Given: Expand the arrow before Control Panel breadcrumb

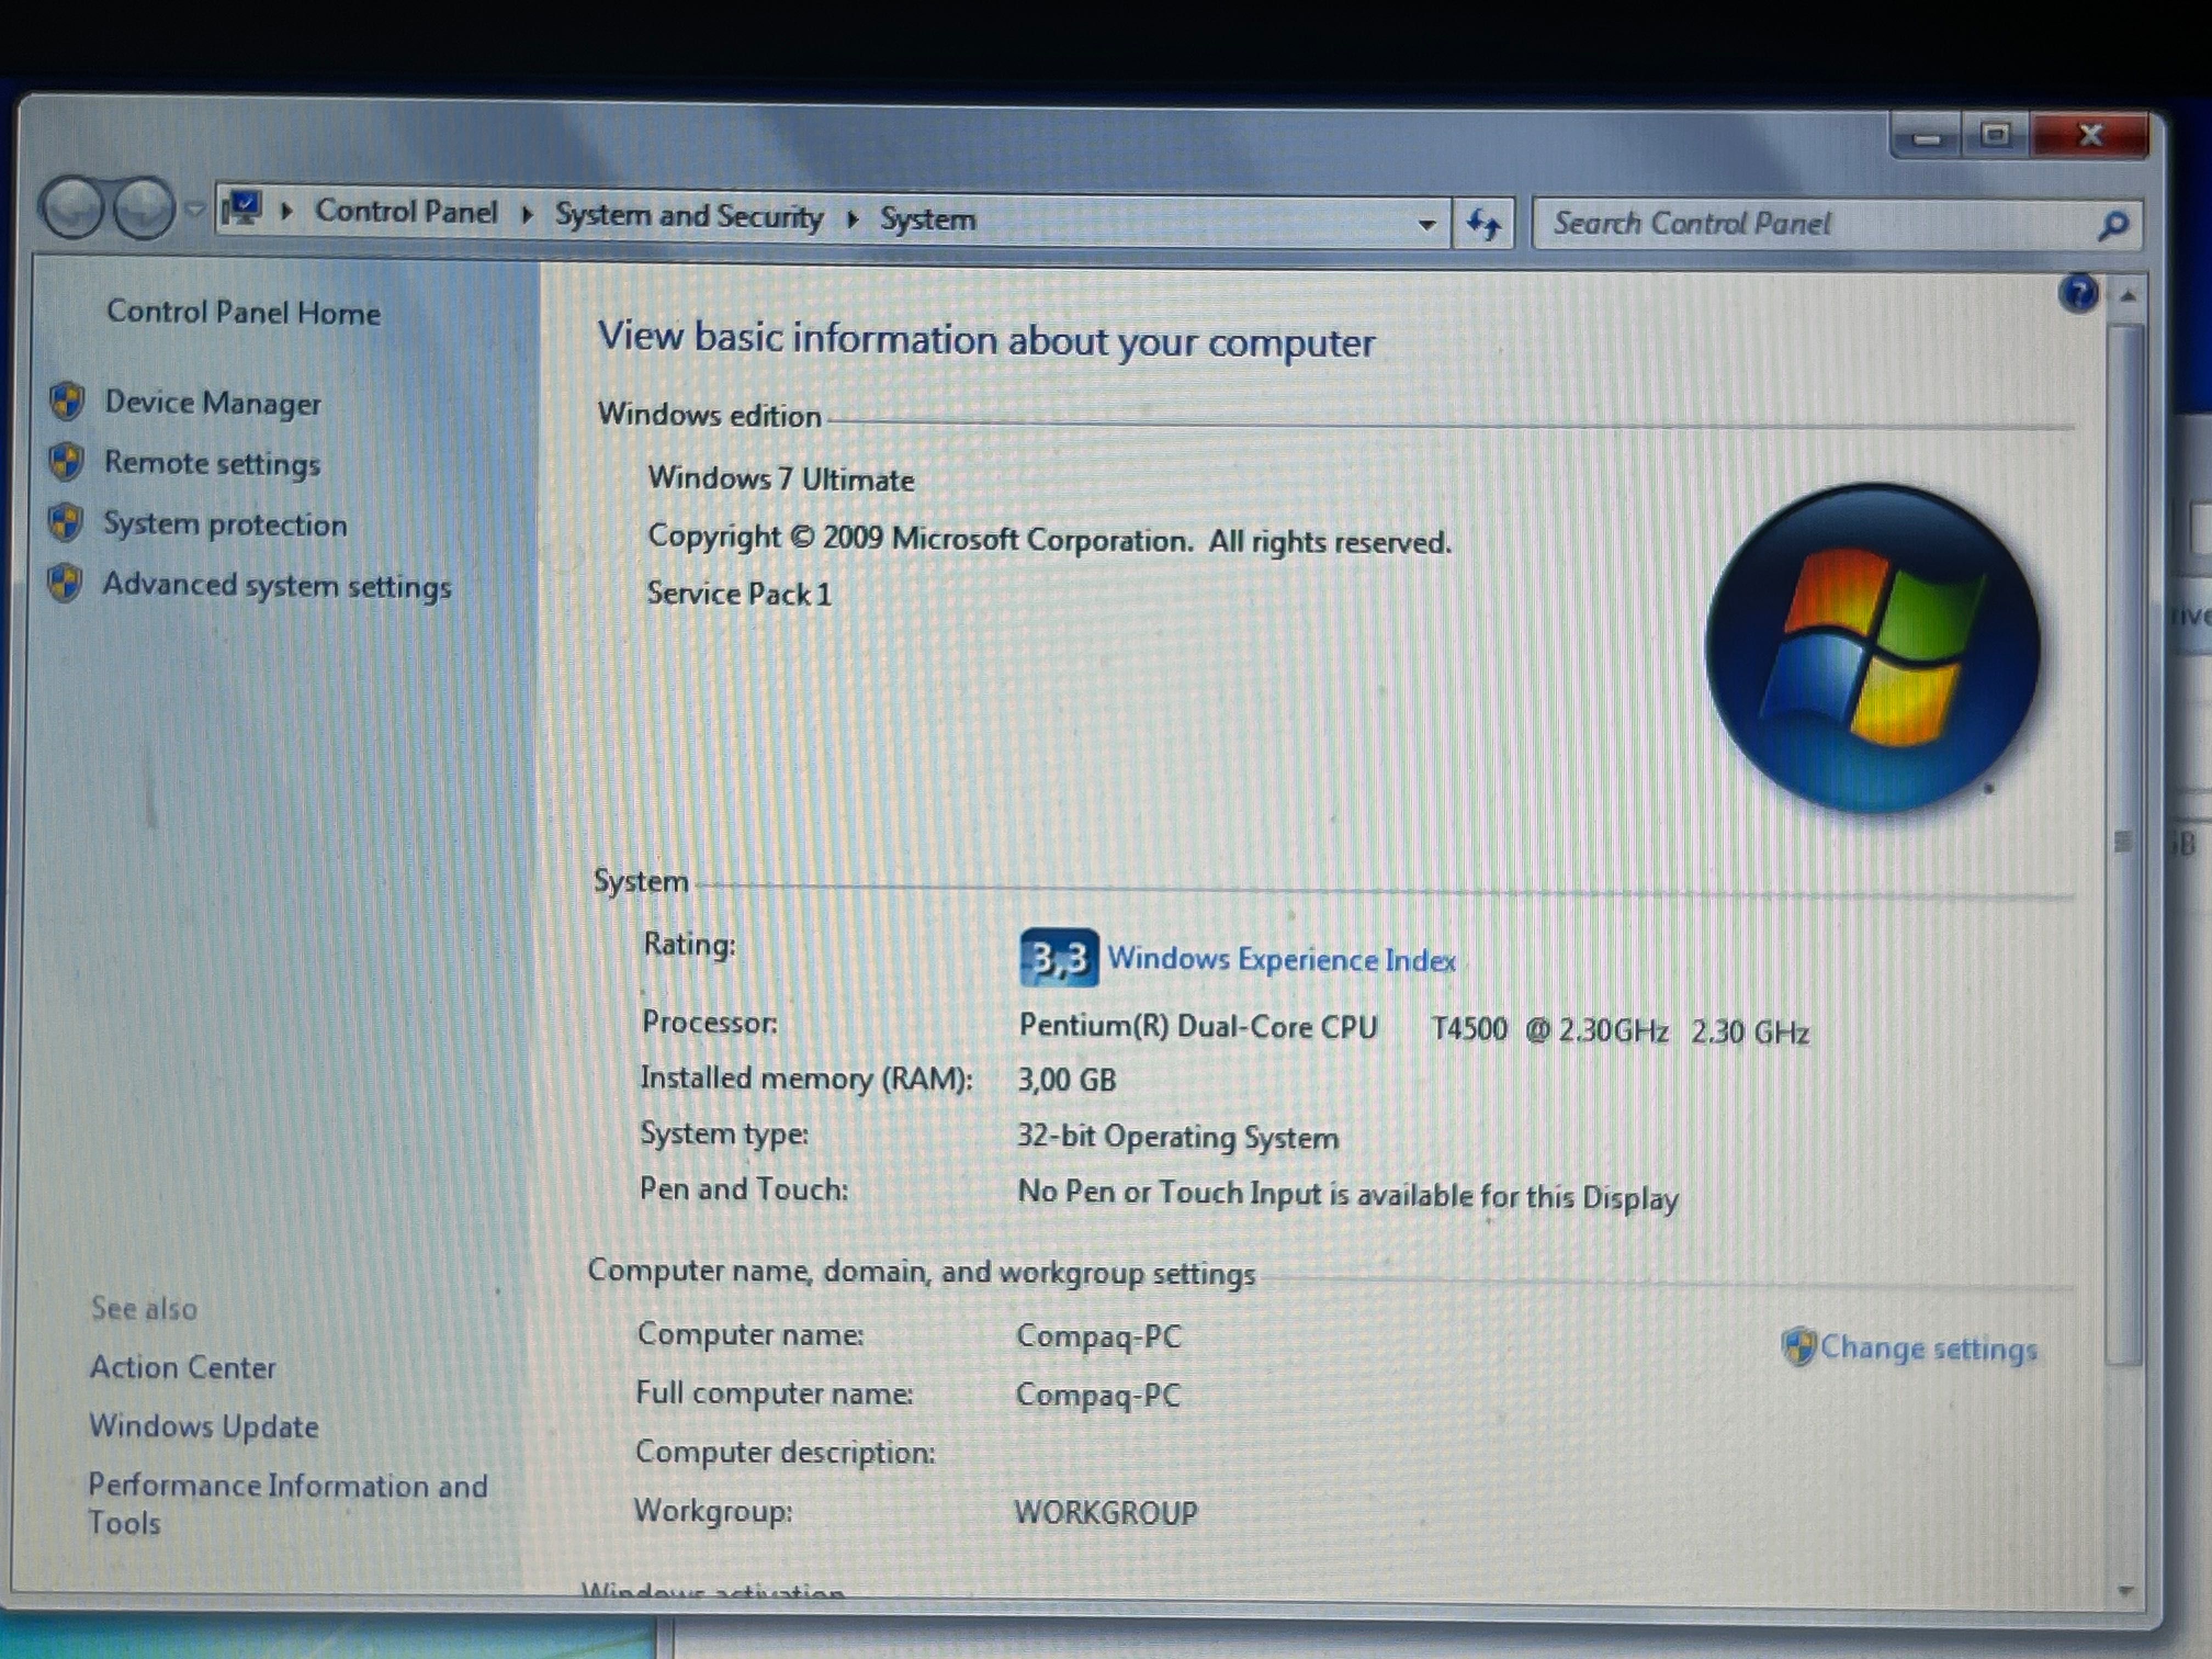Looking at the screenshot, I should click(287, 212).
